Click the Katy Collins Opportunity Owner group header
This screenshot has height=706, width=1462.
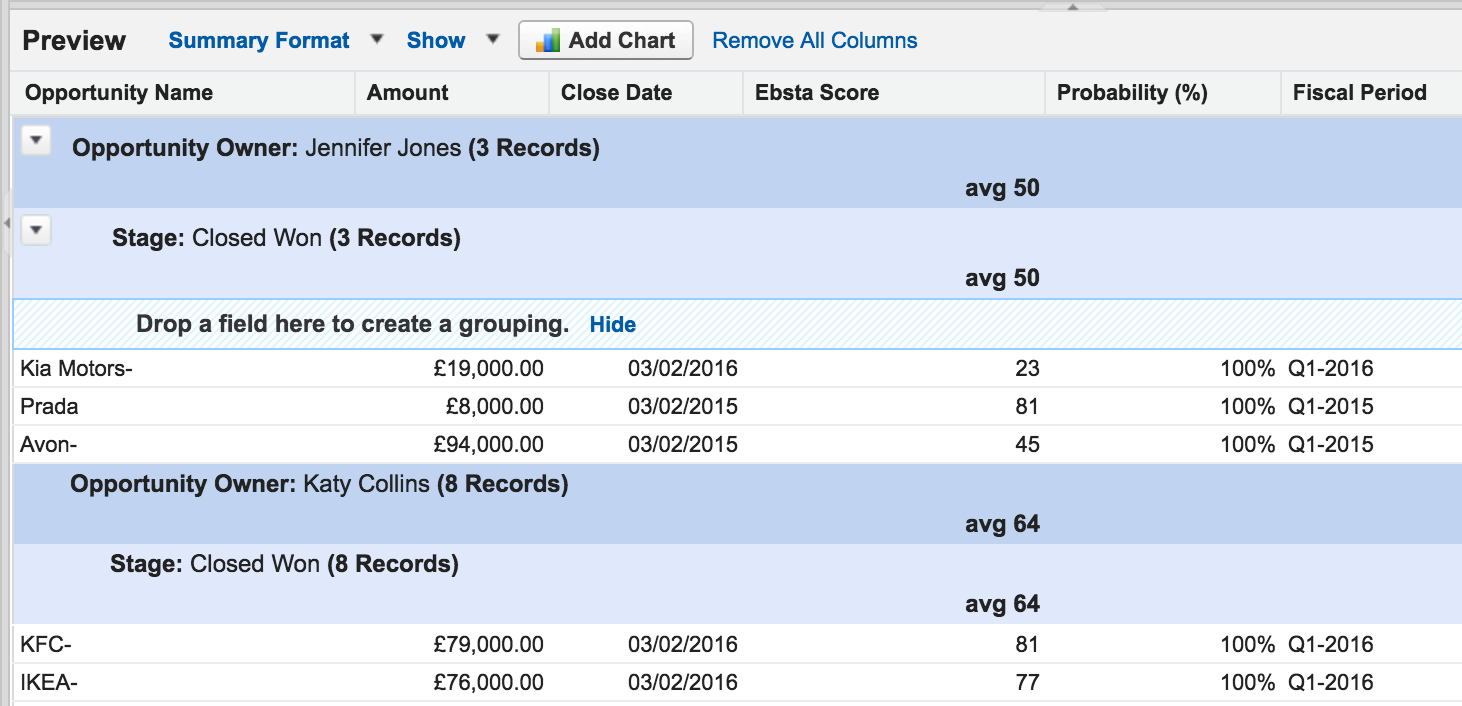click(x=319, y=485)
